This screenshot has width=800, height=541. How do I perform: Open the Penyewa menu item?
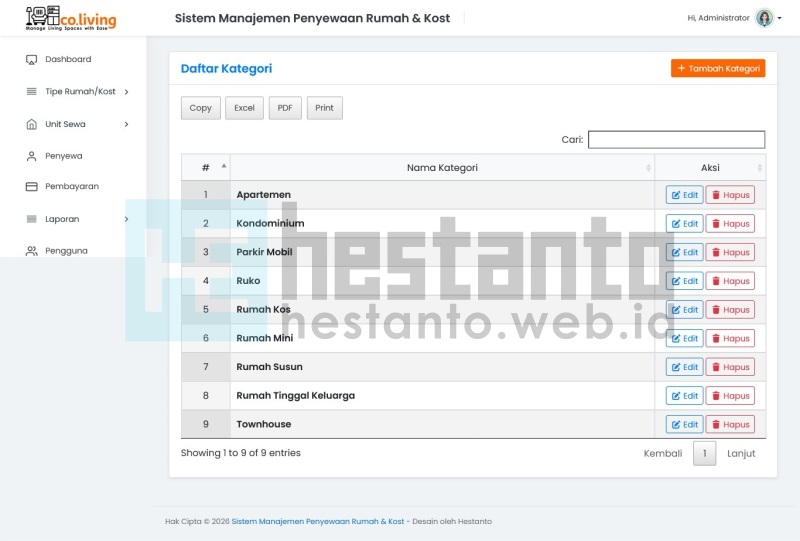click(64, 156)
